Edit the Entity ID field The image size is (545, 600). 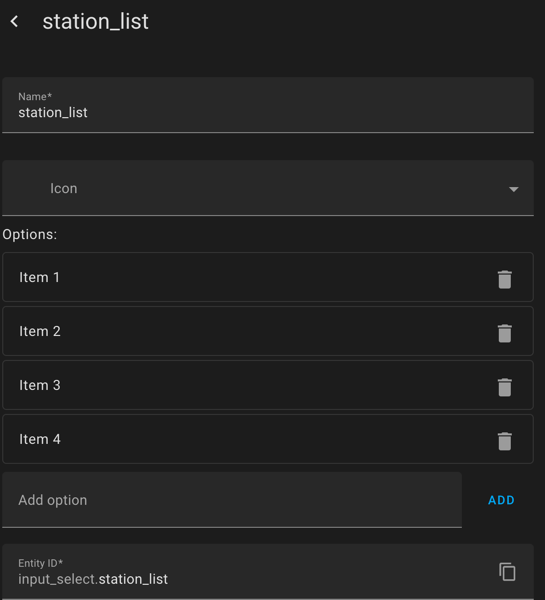click(x=268, y=572)
